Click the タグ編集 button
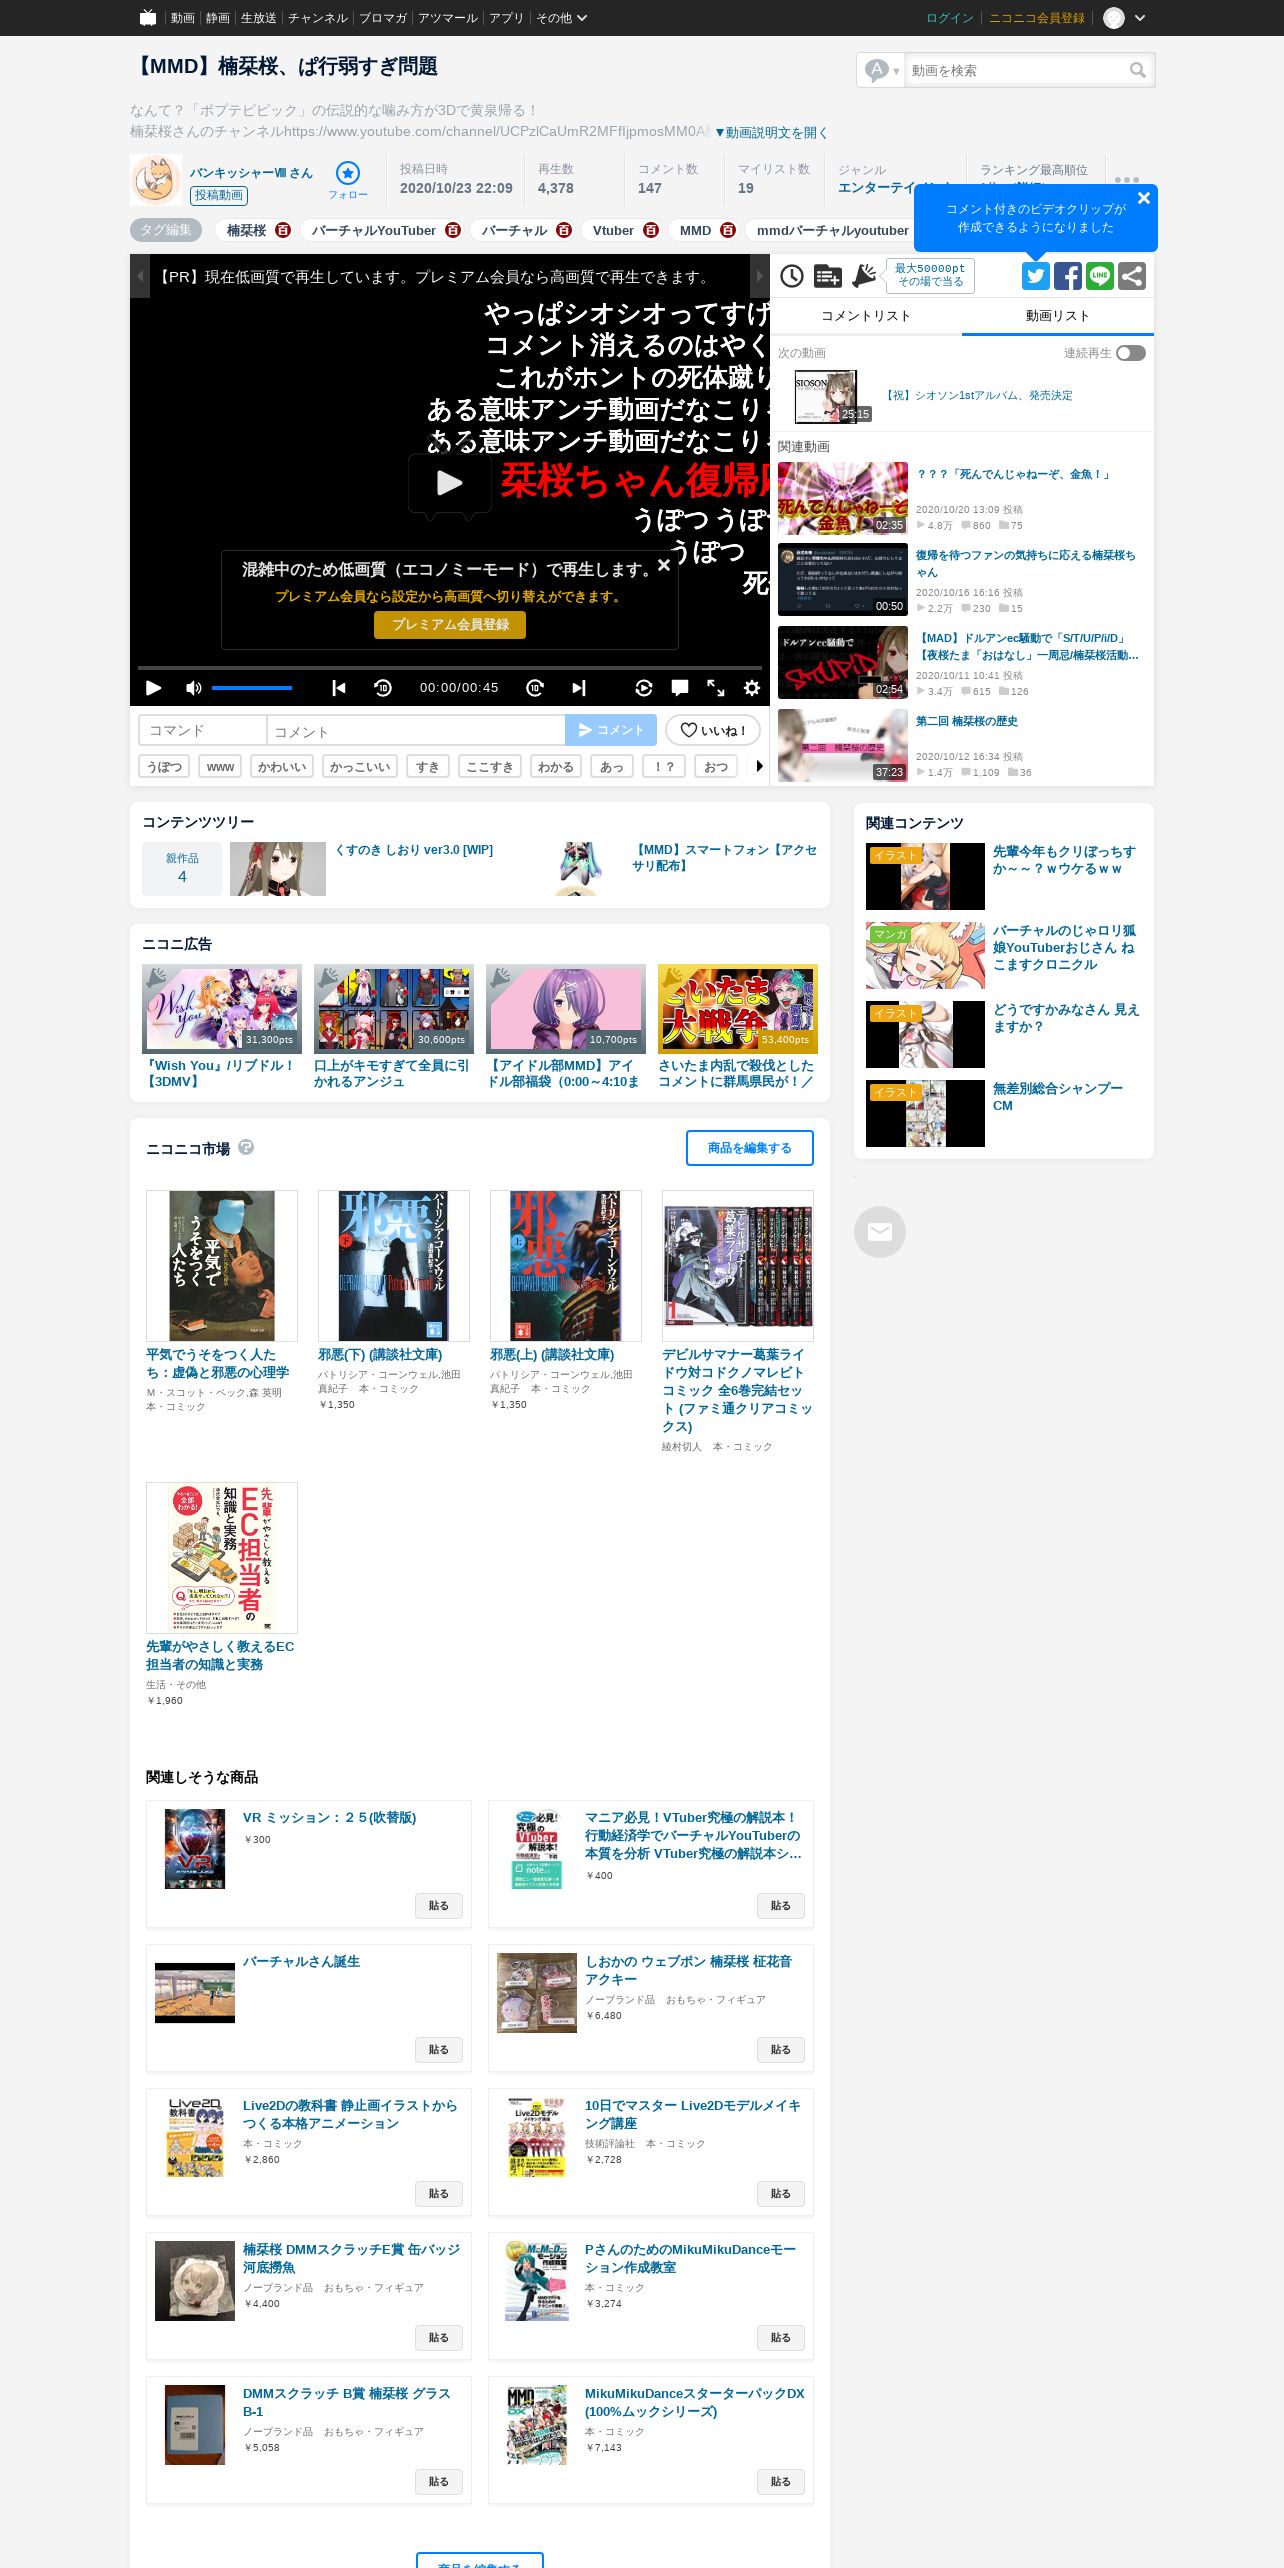 point(166,230)
